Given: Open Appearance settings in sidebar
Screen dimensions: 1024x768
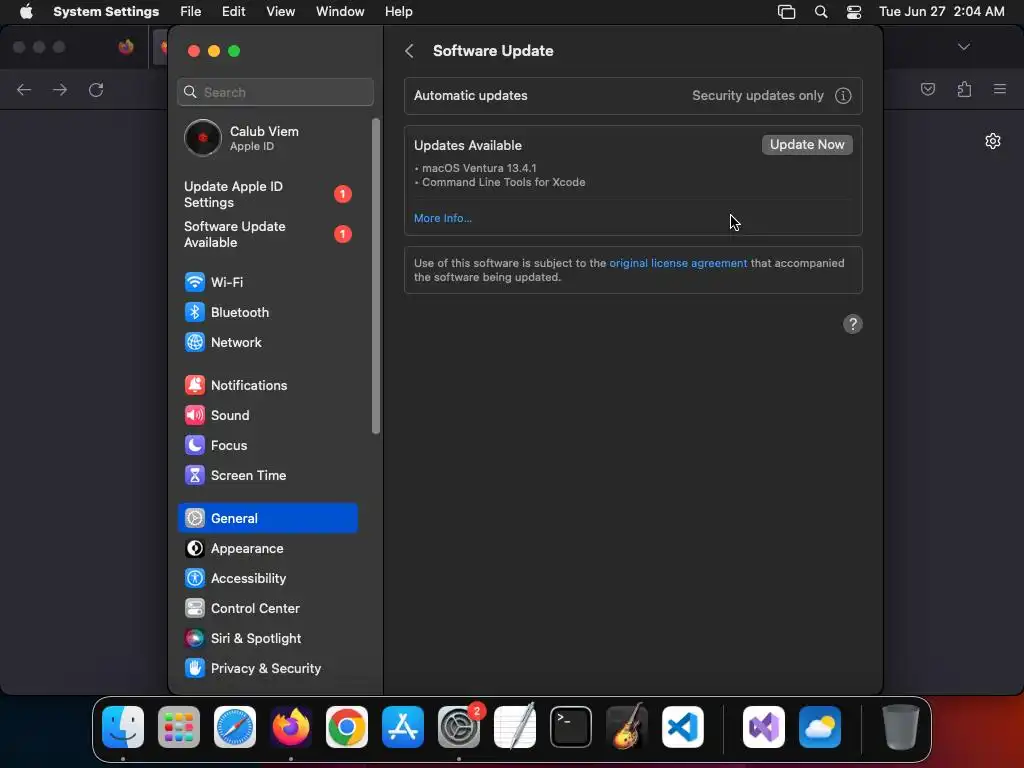Looking at the screenshot, I should tap(268, 549).
